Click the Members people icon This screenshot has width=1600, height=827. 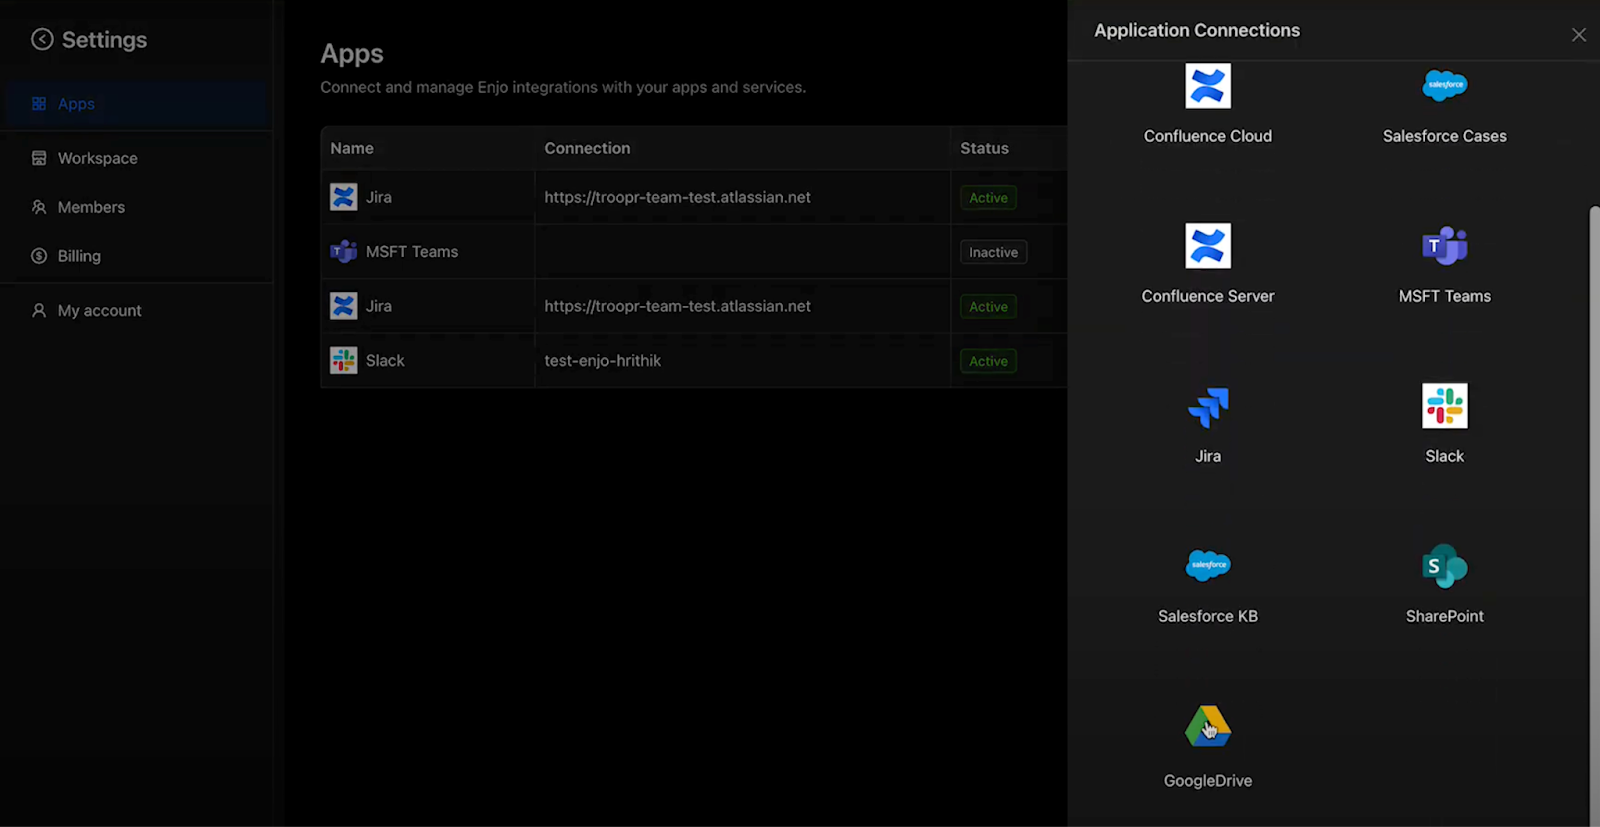pos(39,207)
